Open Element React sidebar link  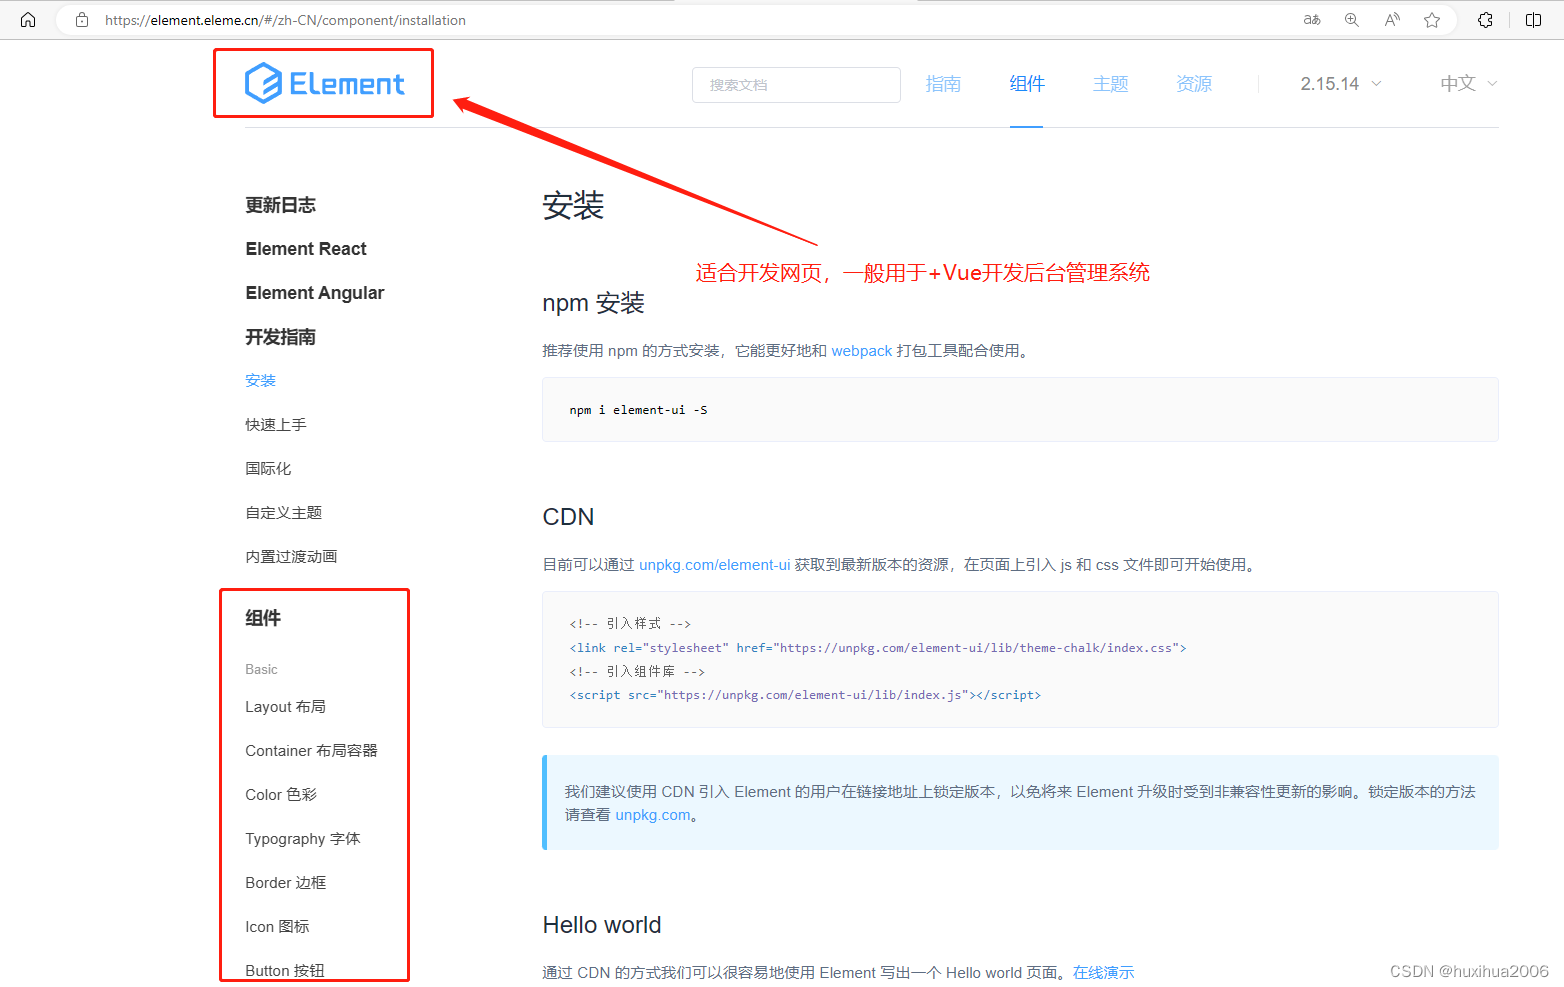click(306, 249)
